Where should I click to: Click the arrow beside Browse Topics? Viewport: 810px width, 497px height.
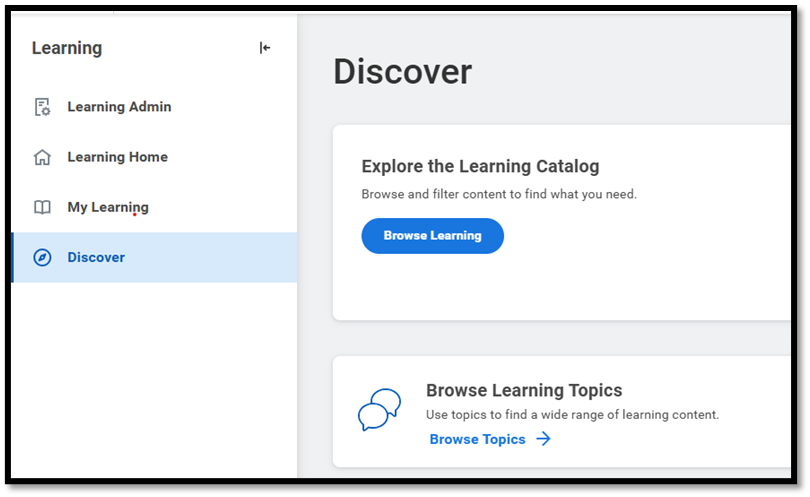(543, 439)
